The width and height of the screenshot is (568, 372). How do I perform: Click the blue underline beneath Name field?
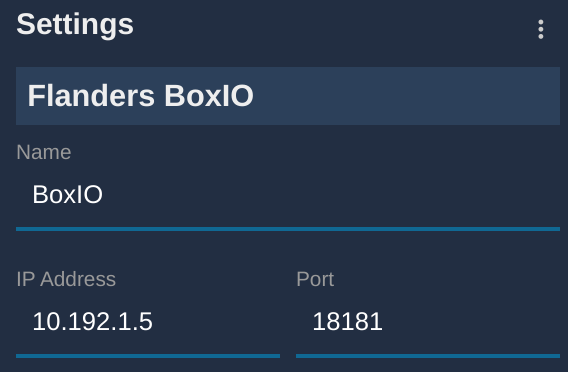coord(288,229)
